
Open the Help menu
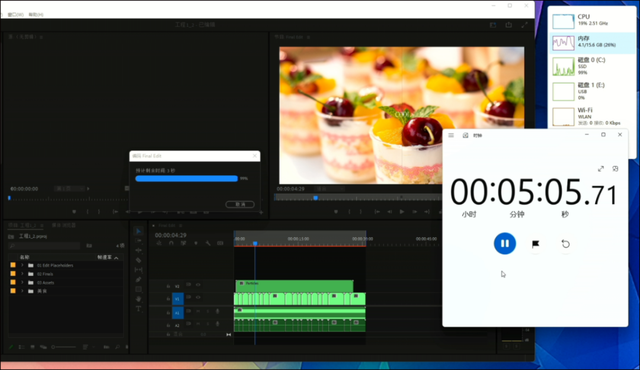36,15
